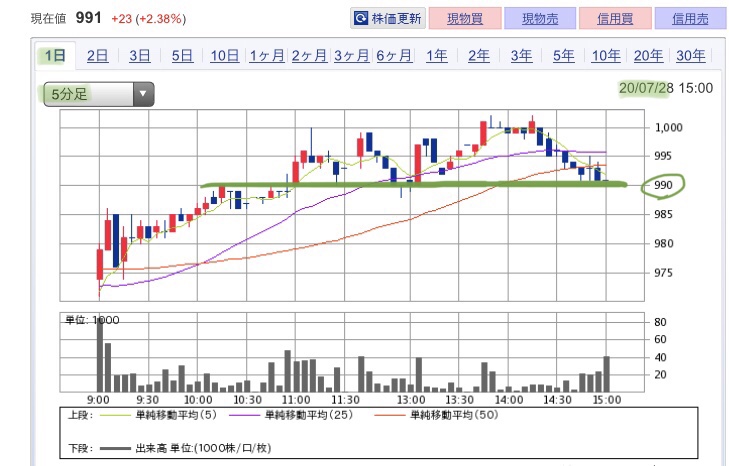
Task: Switch to the 3日 period tab
Action: (x=139, y=56)
